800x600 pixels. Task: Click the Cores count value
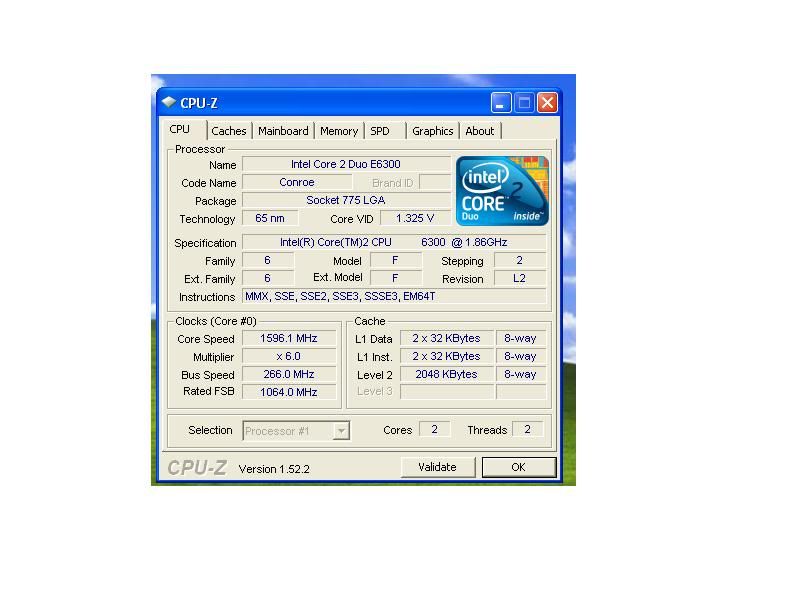point(435,430)
